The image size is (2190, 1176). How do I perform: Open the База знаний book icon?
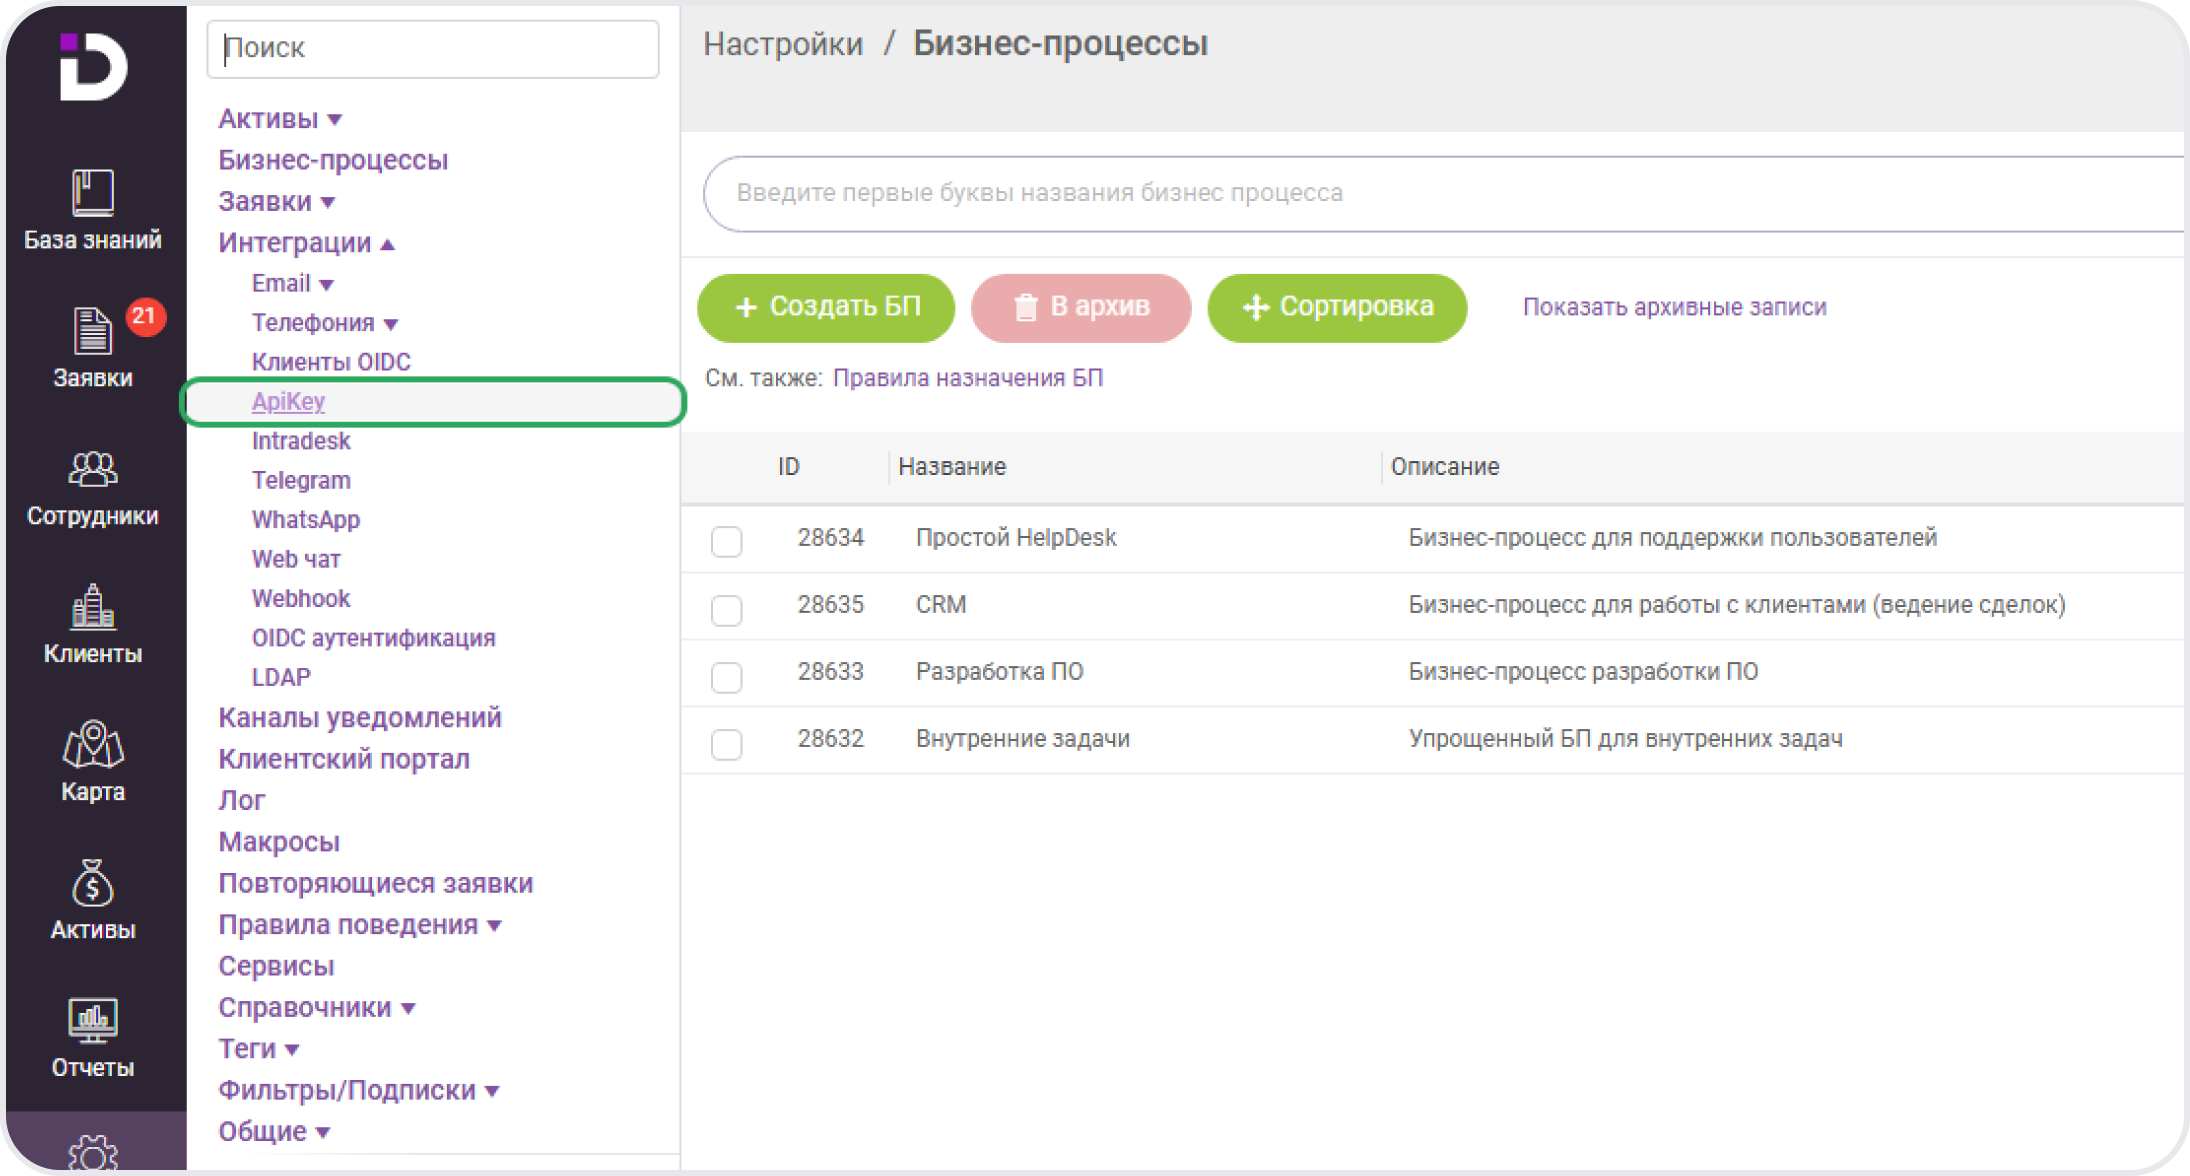click(92, 192)
